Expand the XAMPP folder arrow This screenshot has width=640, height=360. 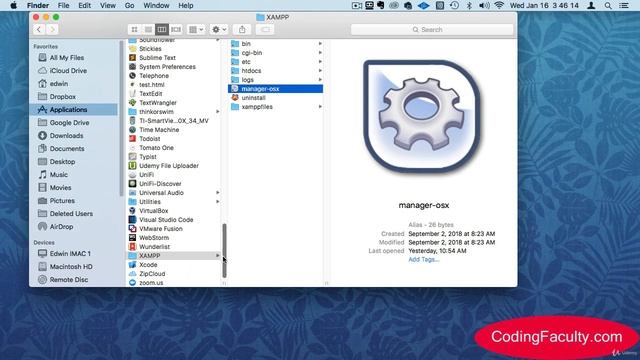218,256
